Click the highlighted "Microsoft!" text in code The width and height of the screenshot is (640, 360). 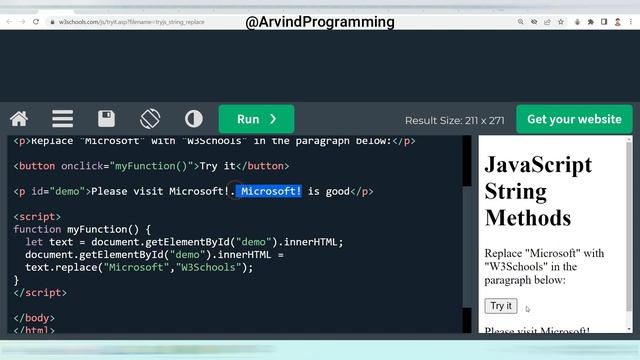pos(269,191)
